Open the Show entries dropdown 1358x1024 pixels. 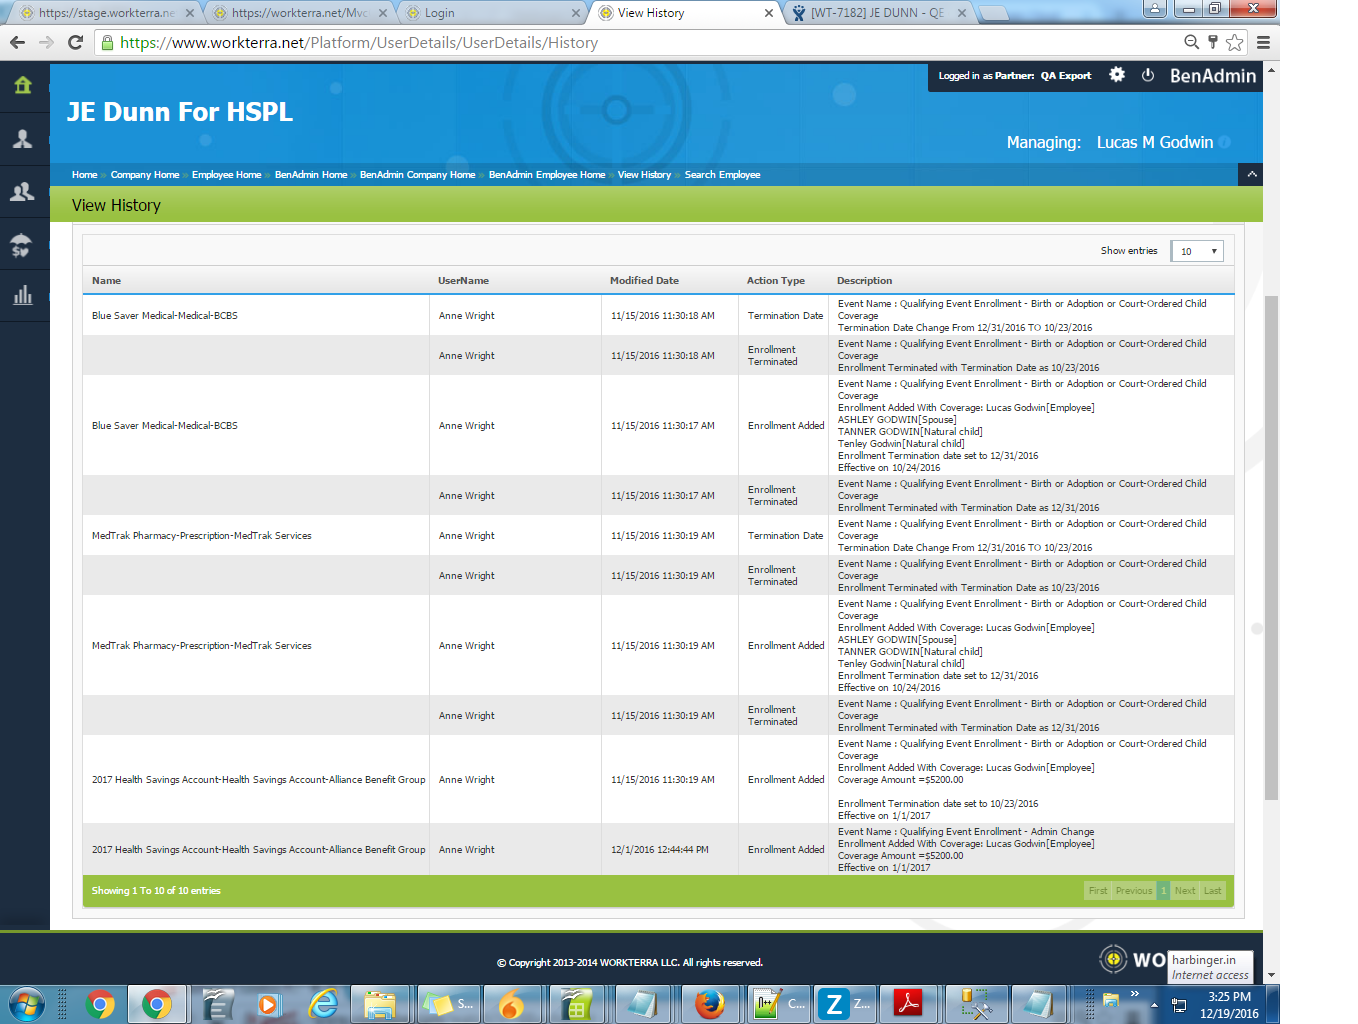(x=1198, y=251)
